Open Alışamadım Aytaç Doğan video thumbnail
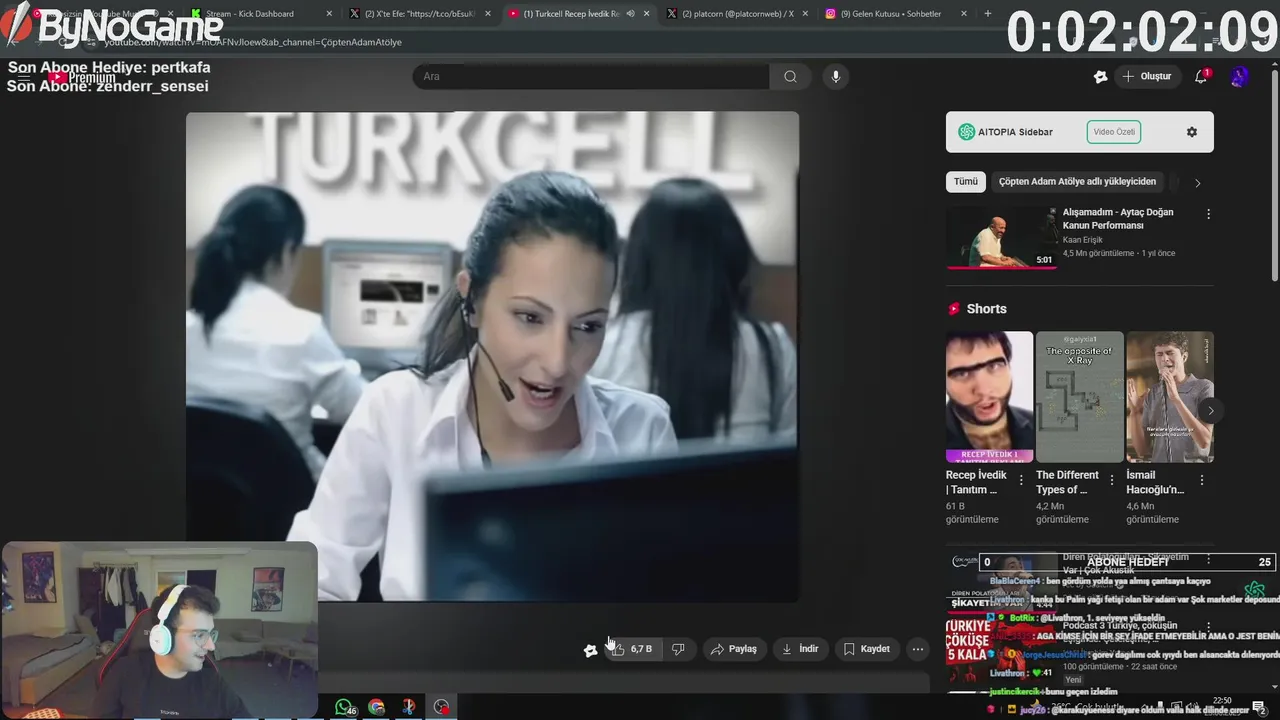The height and width of the screenshot is (720, 1280). [x=1001, y=238]
